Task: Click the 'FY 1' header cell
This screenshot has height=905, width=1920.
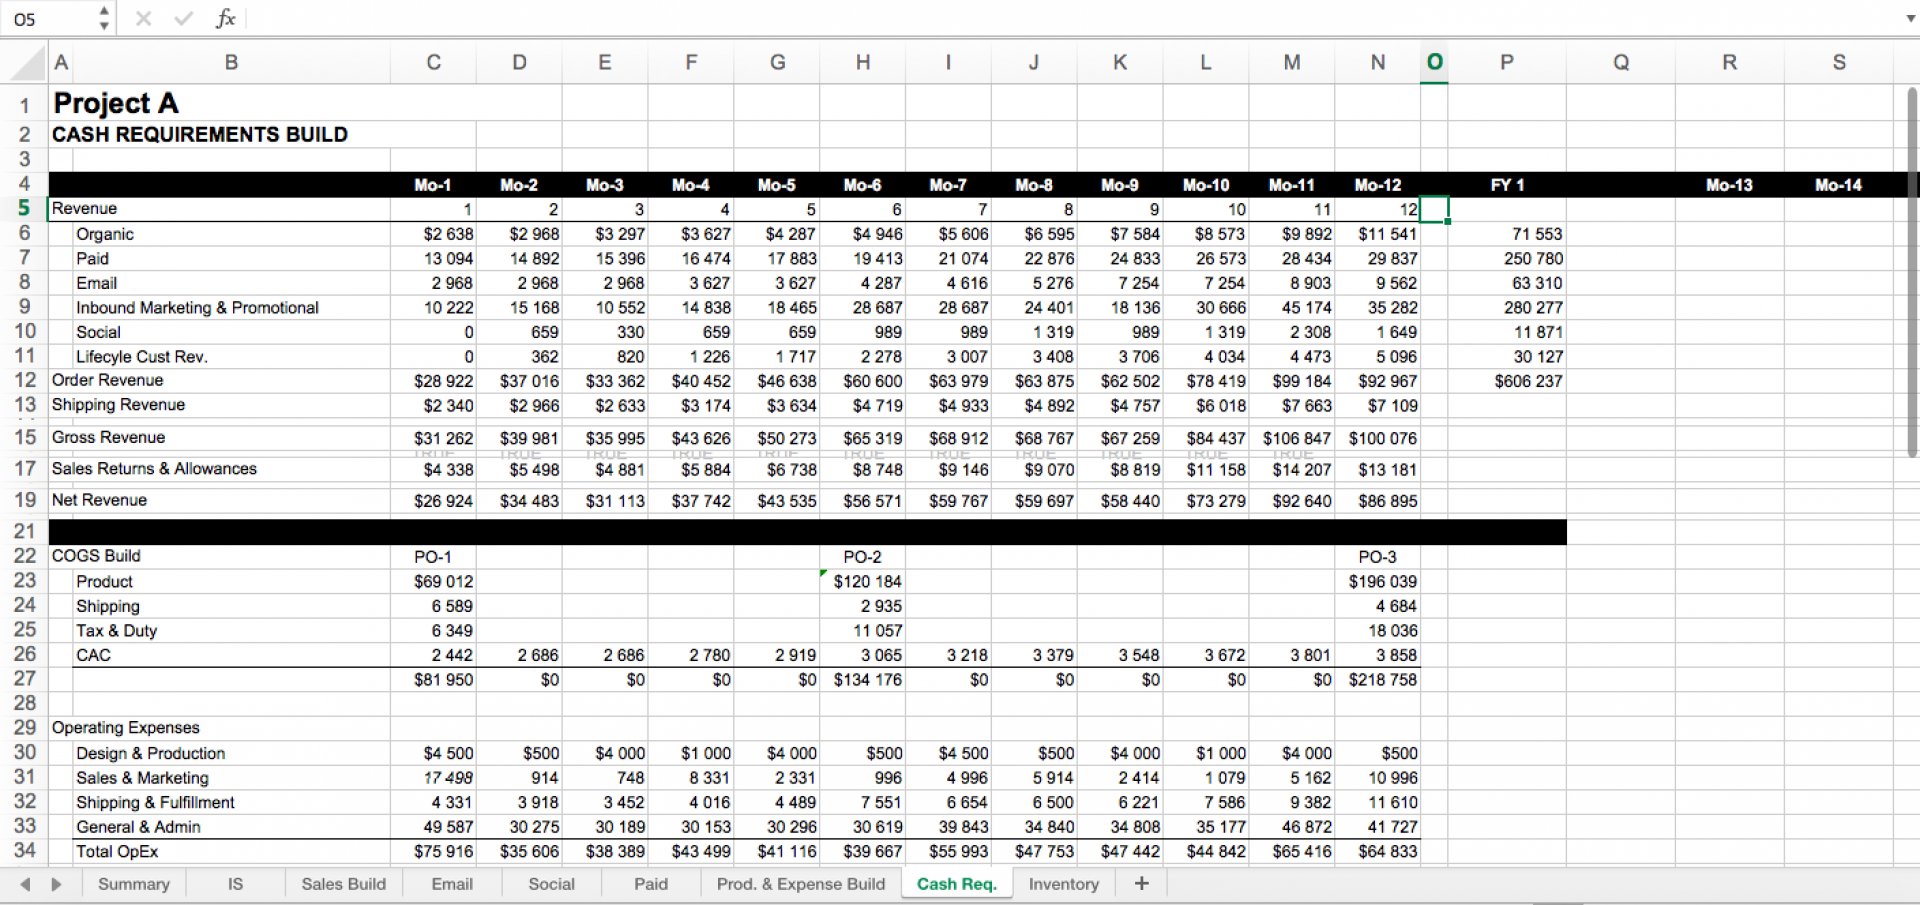Action: click(x=1507, y=185)
